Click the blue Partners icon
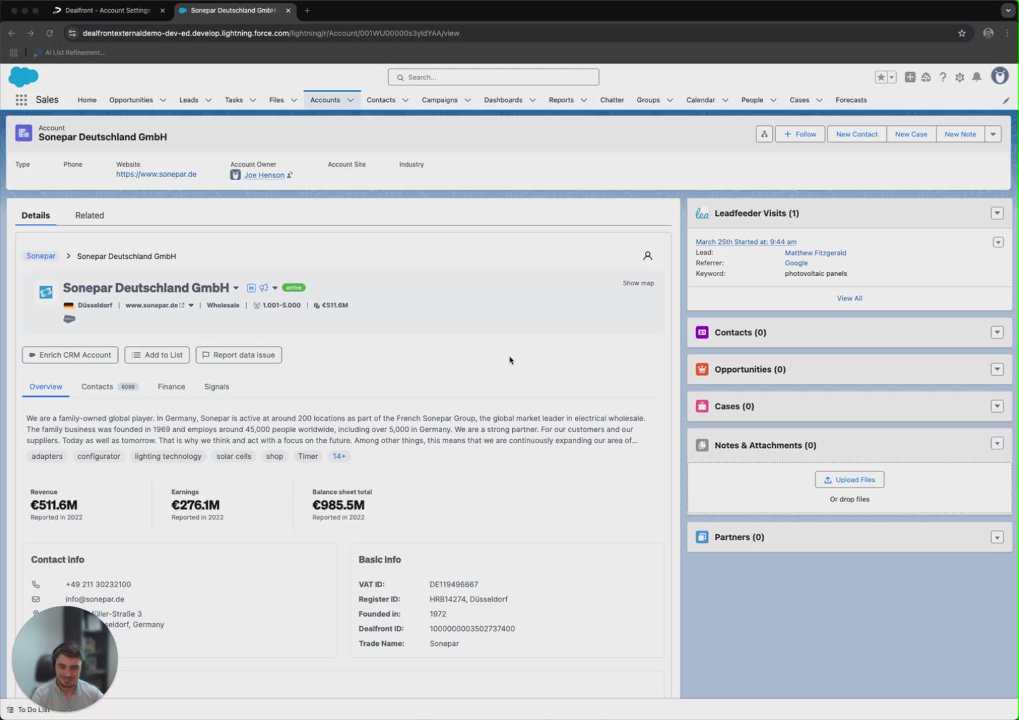The width and height of the screenshot is (1019, 720). [702, 537]
